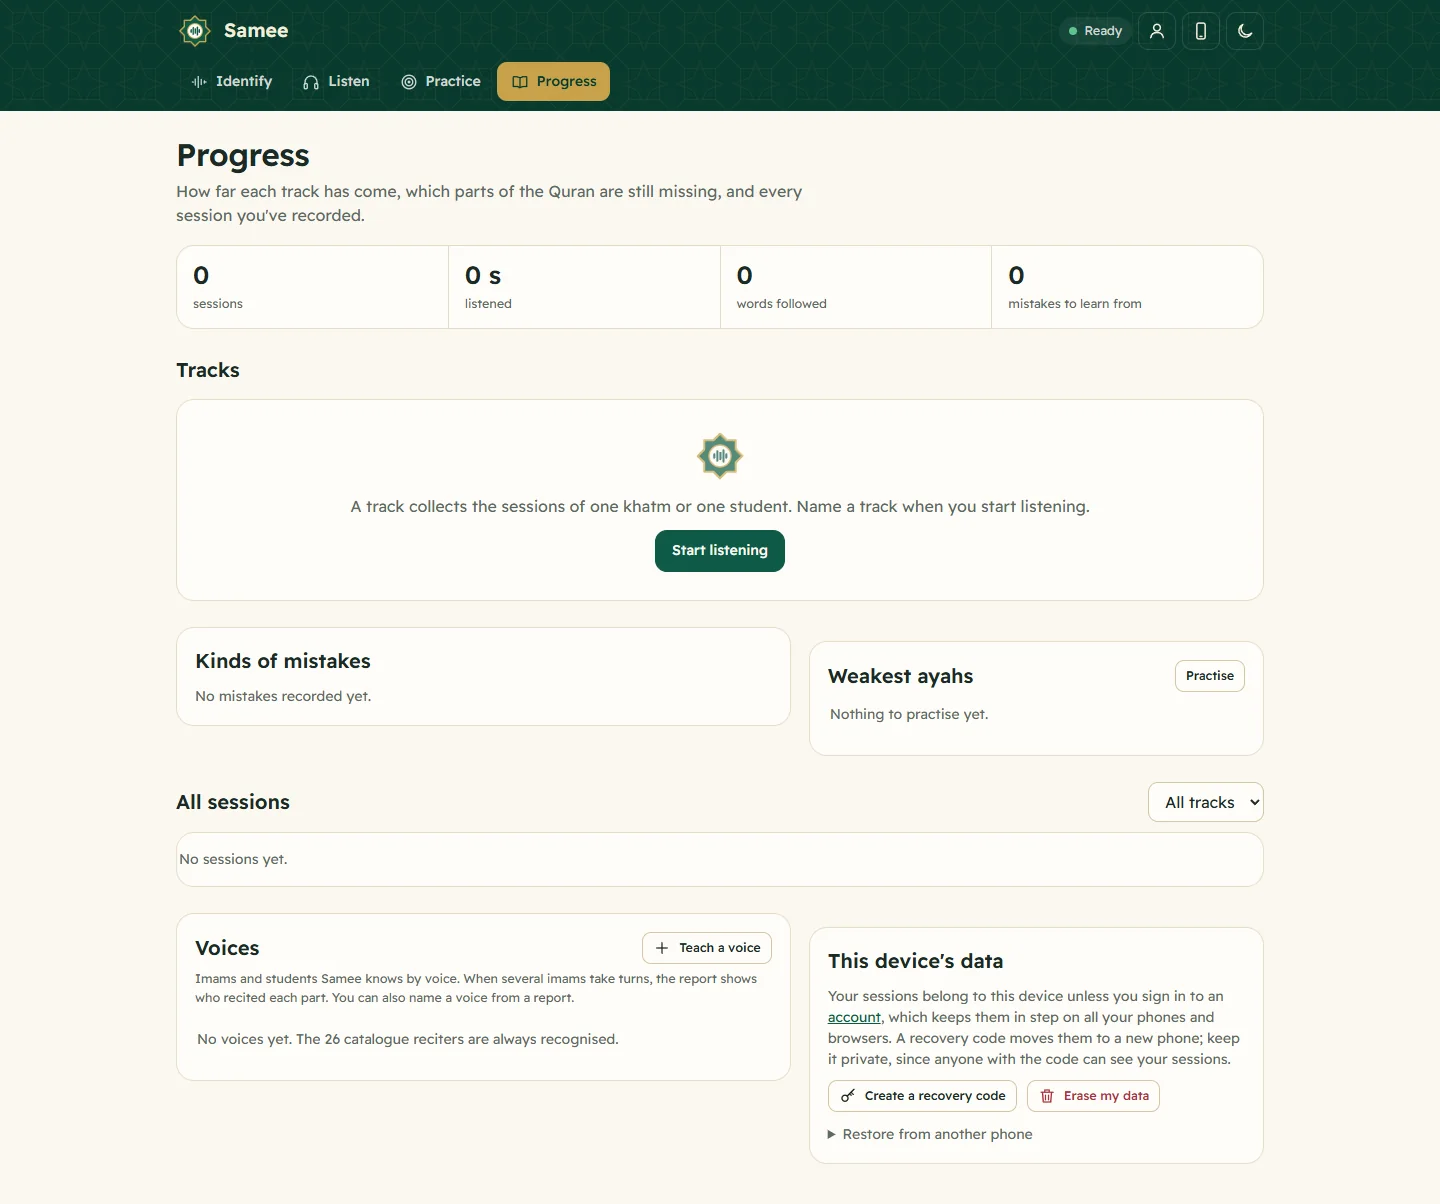Image resolution: width=1440 pixels, height=1204 pixels.
Task: Follow the account link
Action: click(854, 1017)
